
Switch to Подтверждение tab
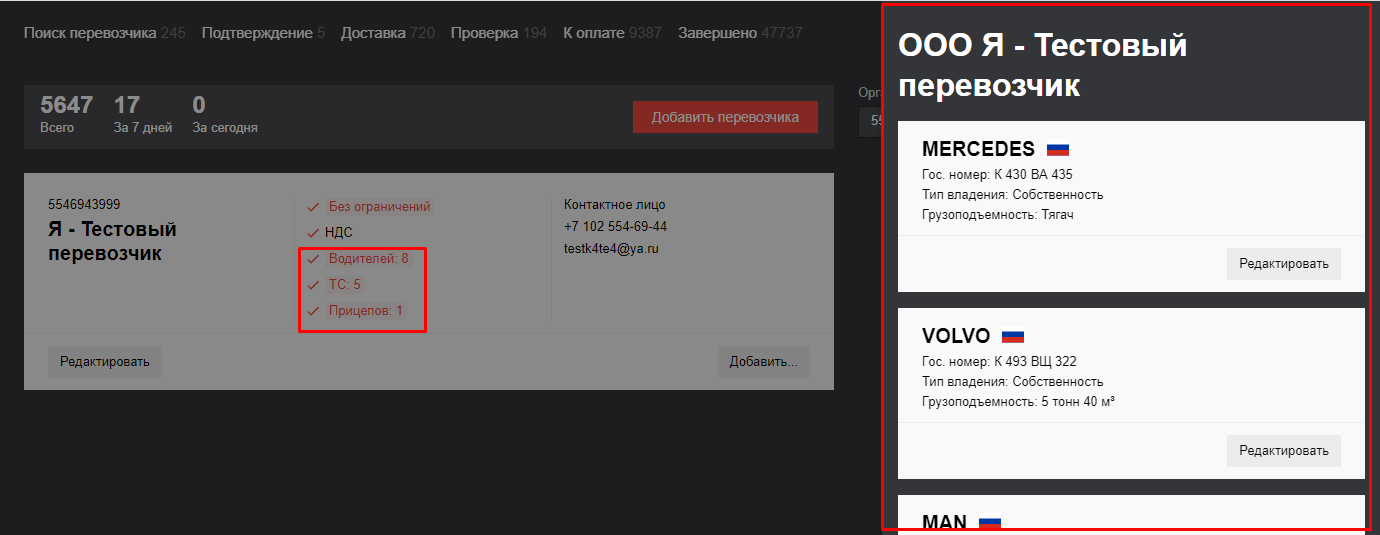tap(263, 33)
